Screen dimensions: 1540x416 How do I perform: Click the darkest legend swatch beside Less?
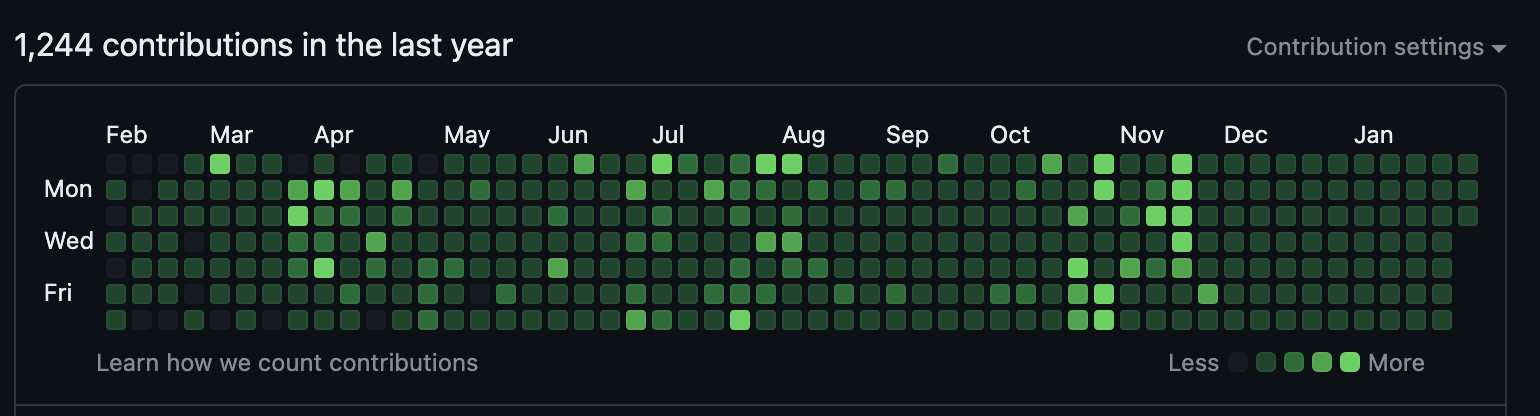[1238, 362]
